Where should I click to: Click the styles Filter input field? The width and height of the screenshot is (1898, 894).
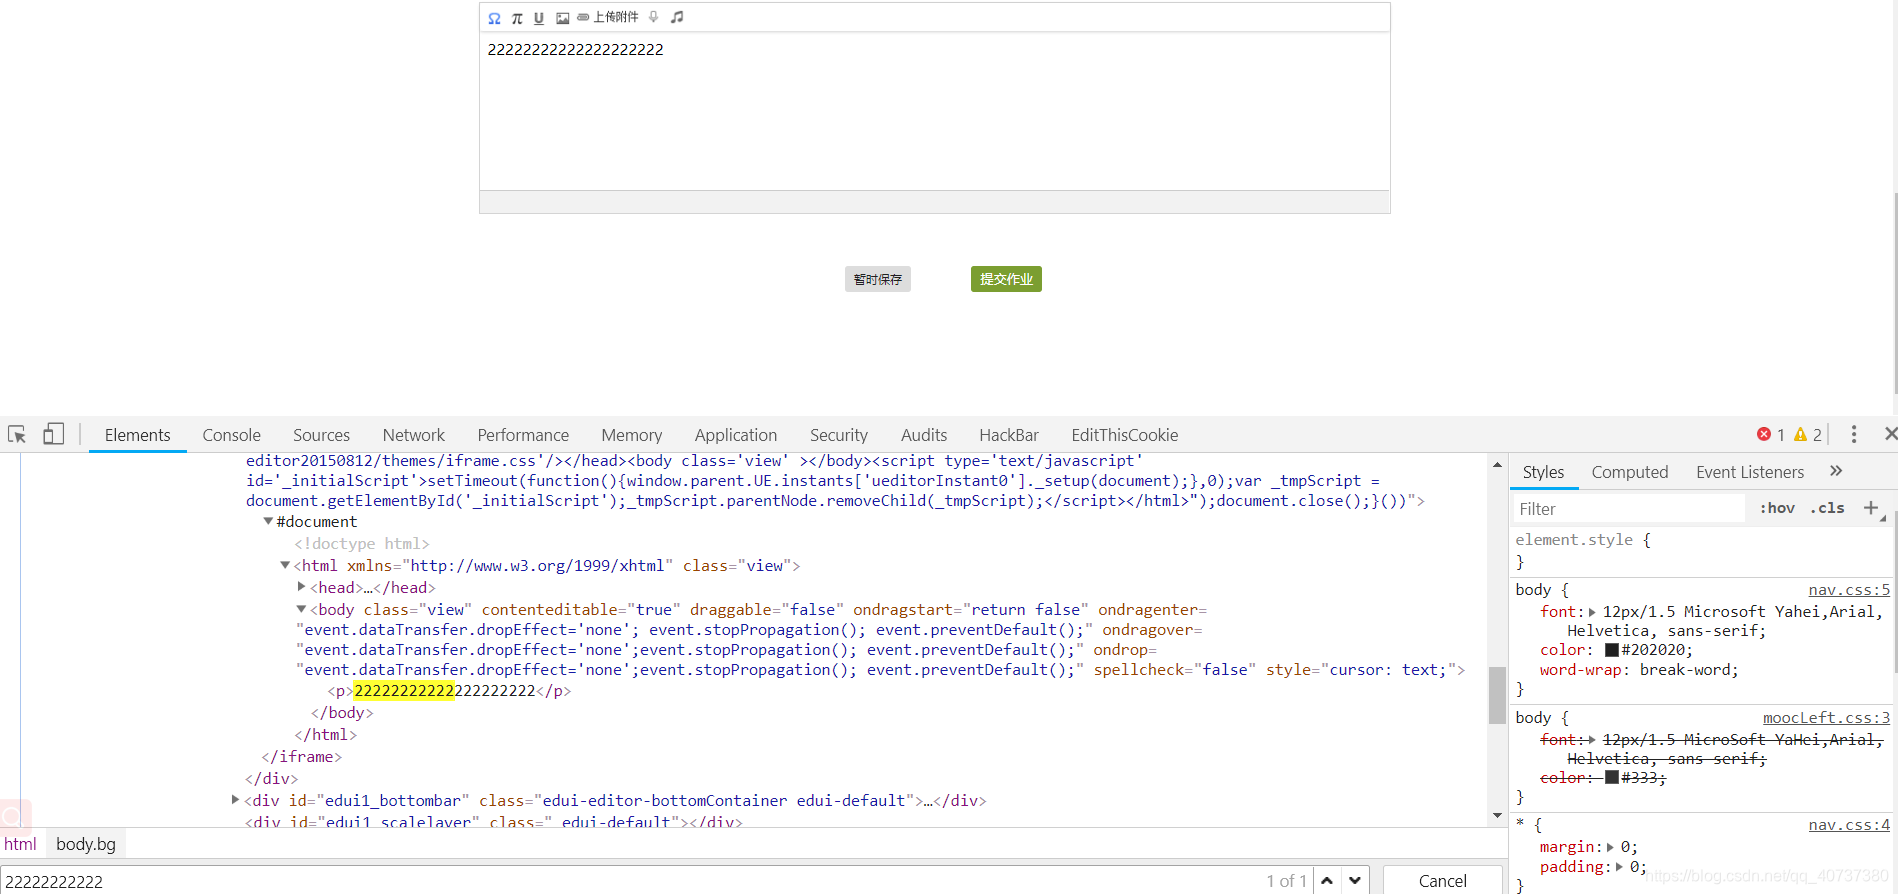coord(1630,509)
